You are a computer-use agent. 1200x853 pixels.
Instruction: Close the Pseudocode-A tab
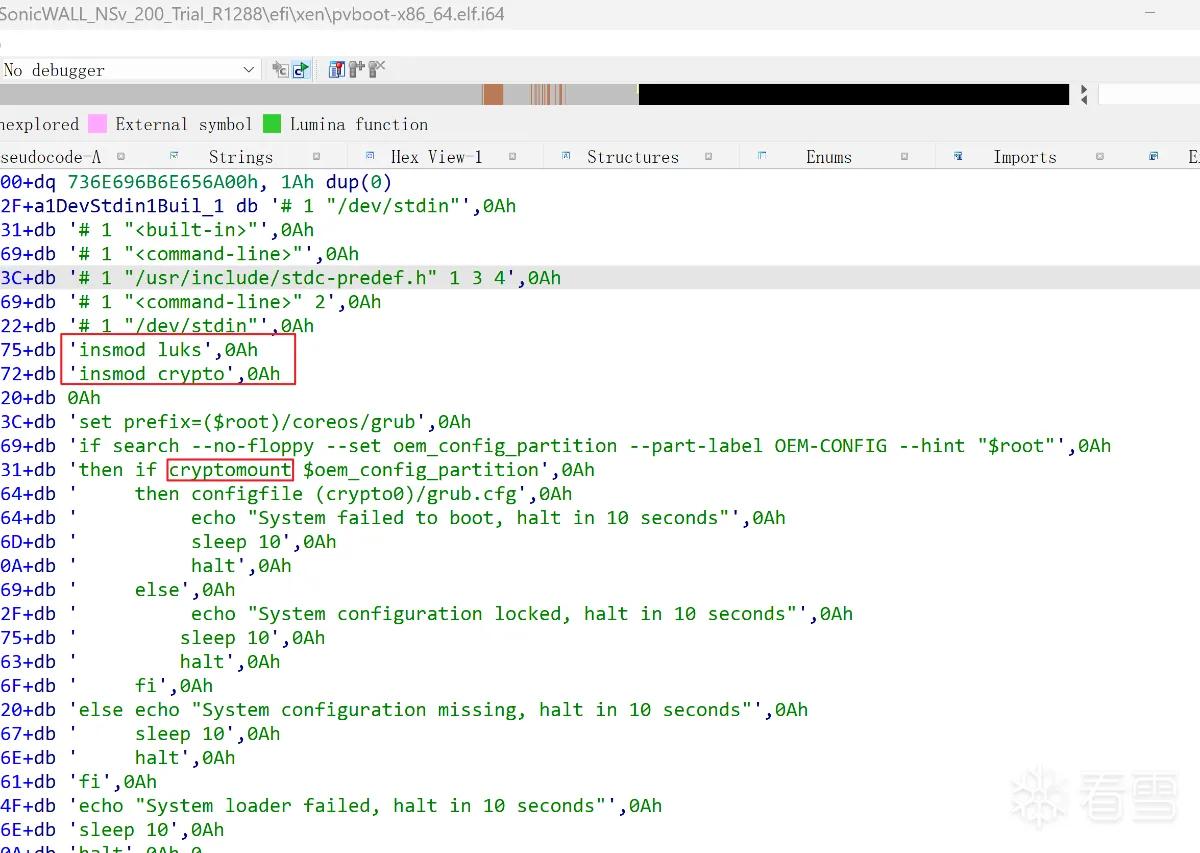click(120, 157)
